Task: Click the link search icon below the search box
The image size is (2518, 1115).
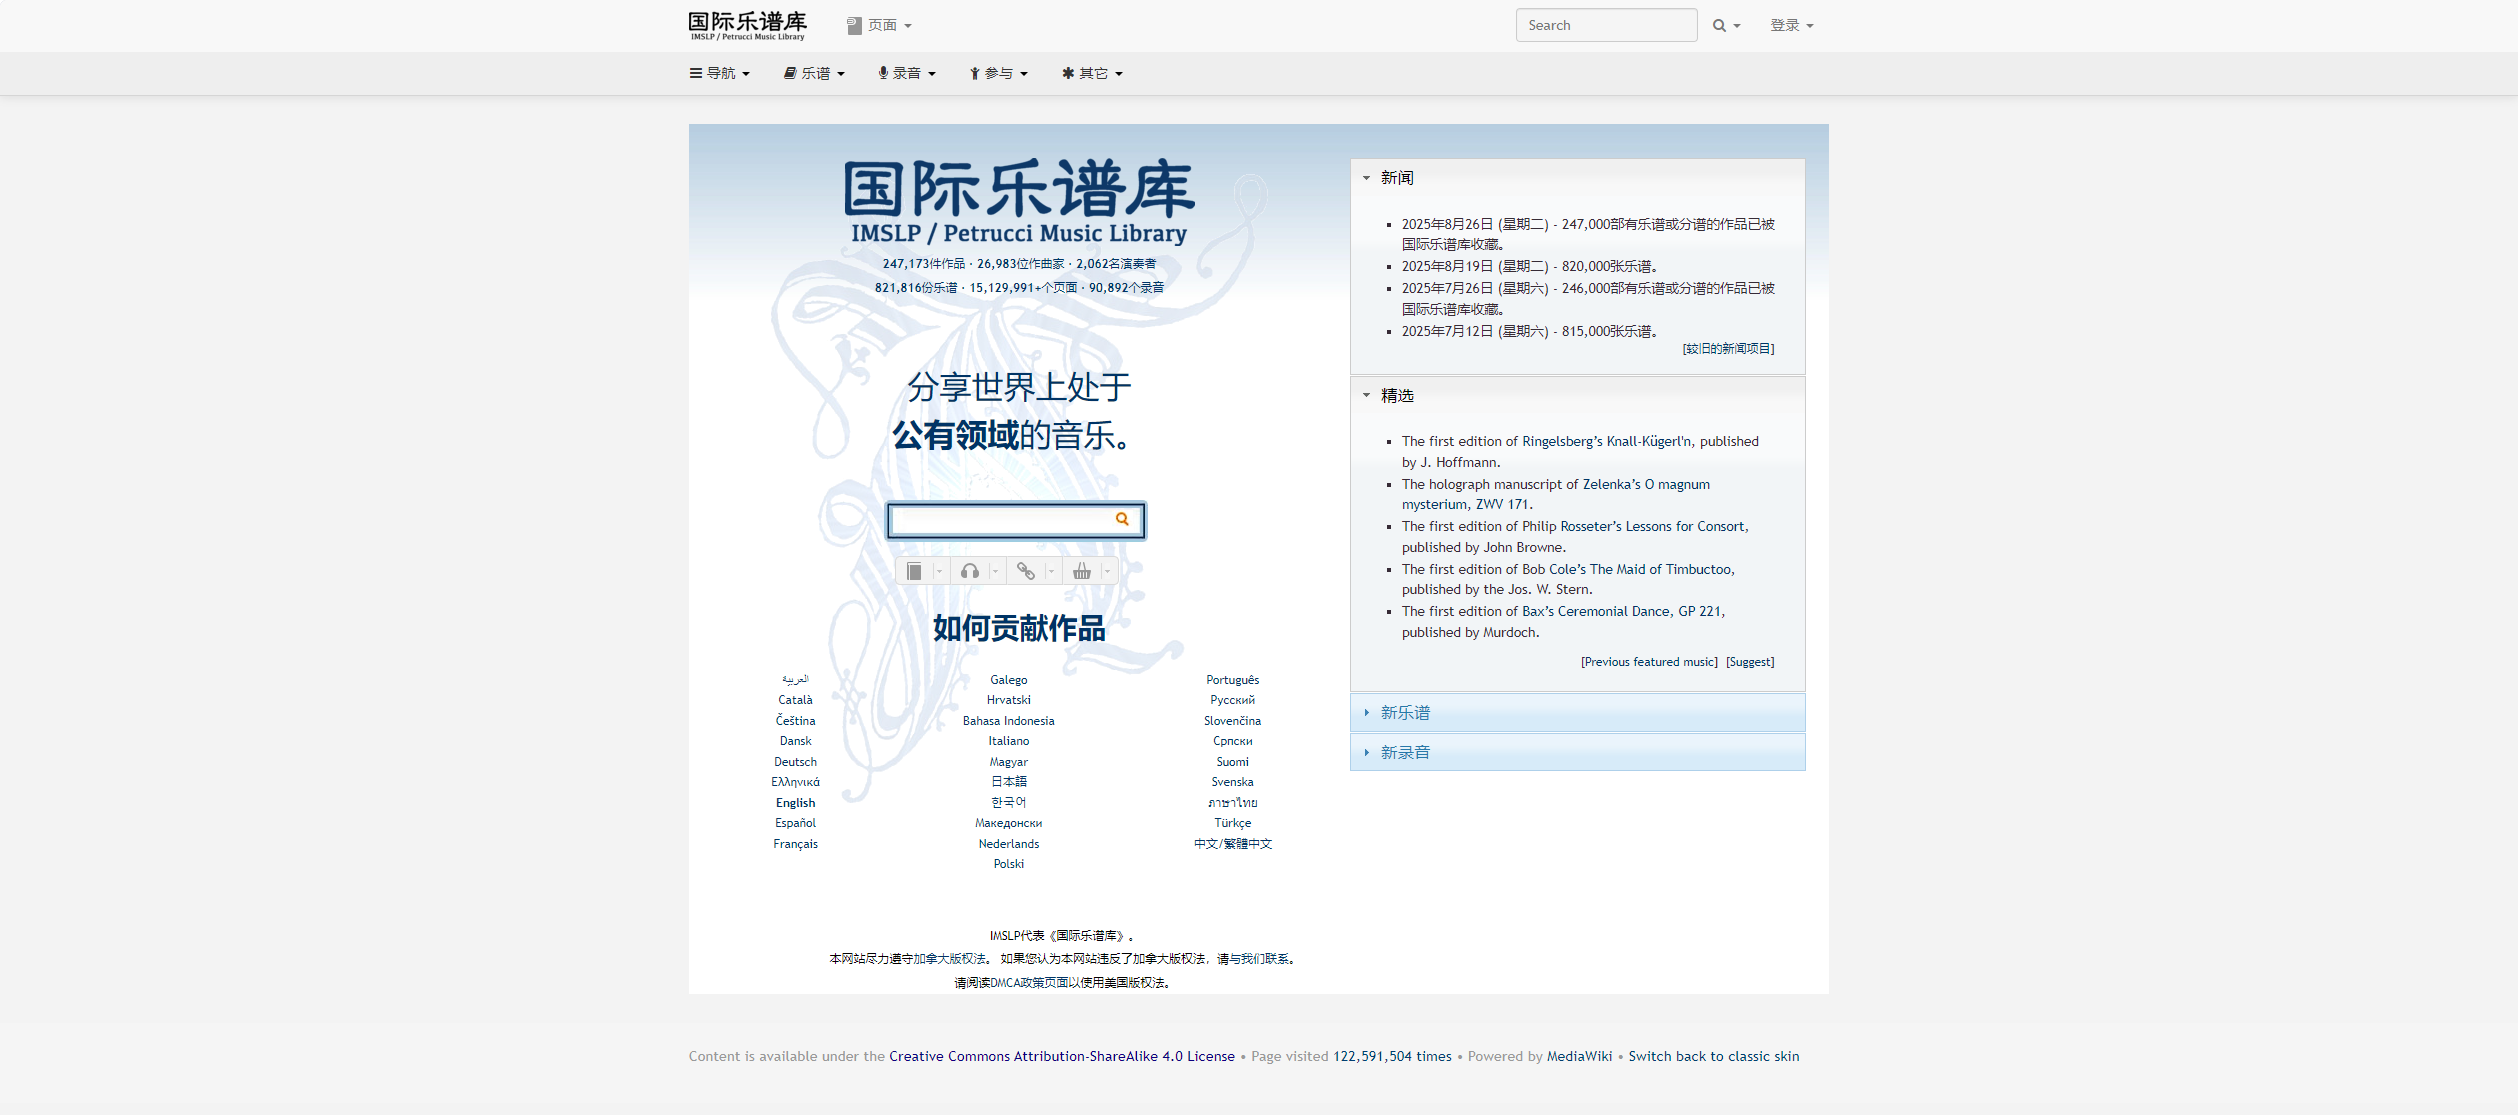Action: click(x=1025, y=570)
